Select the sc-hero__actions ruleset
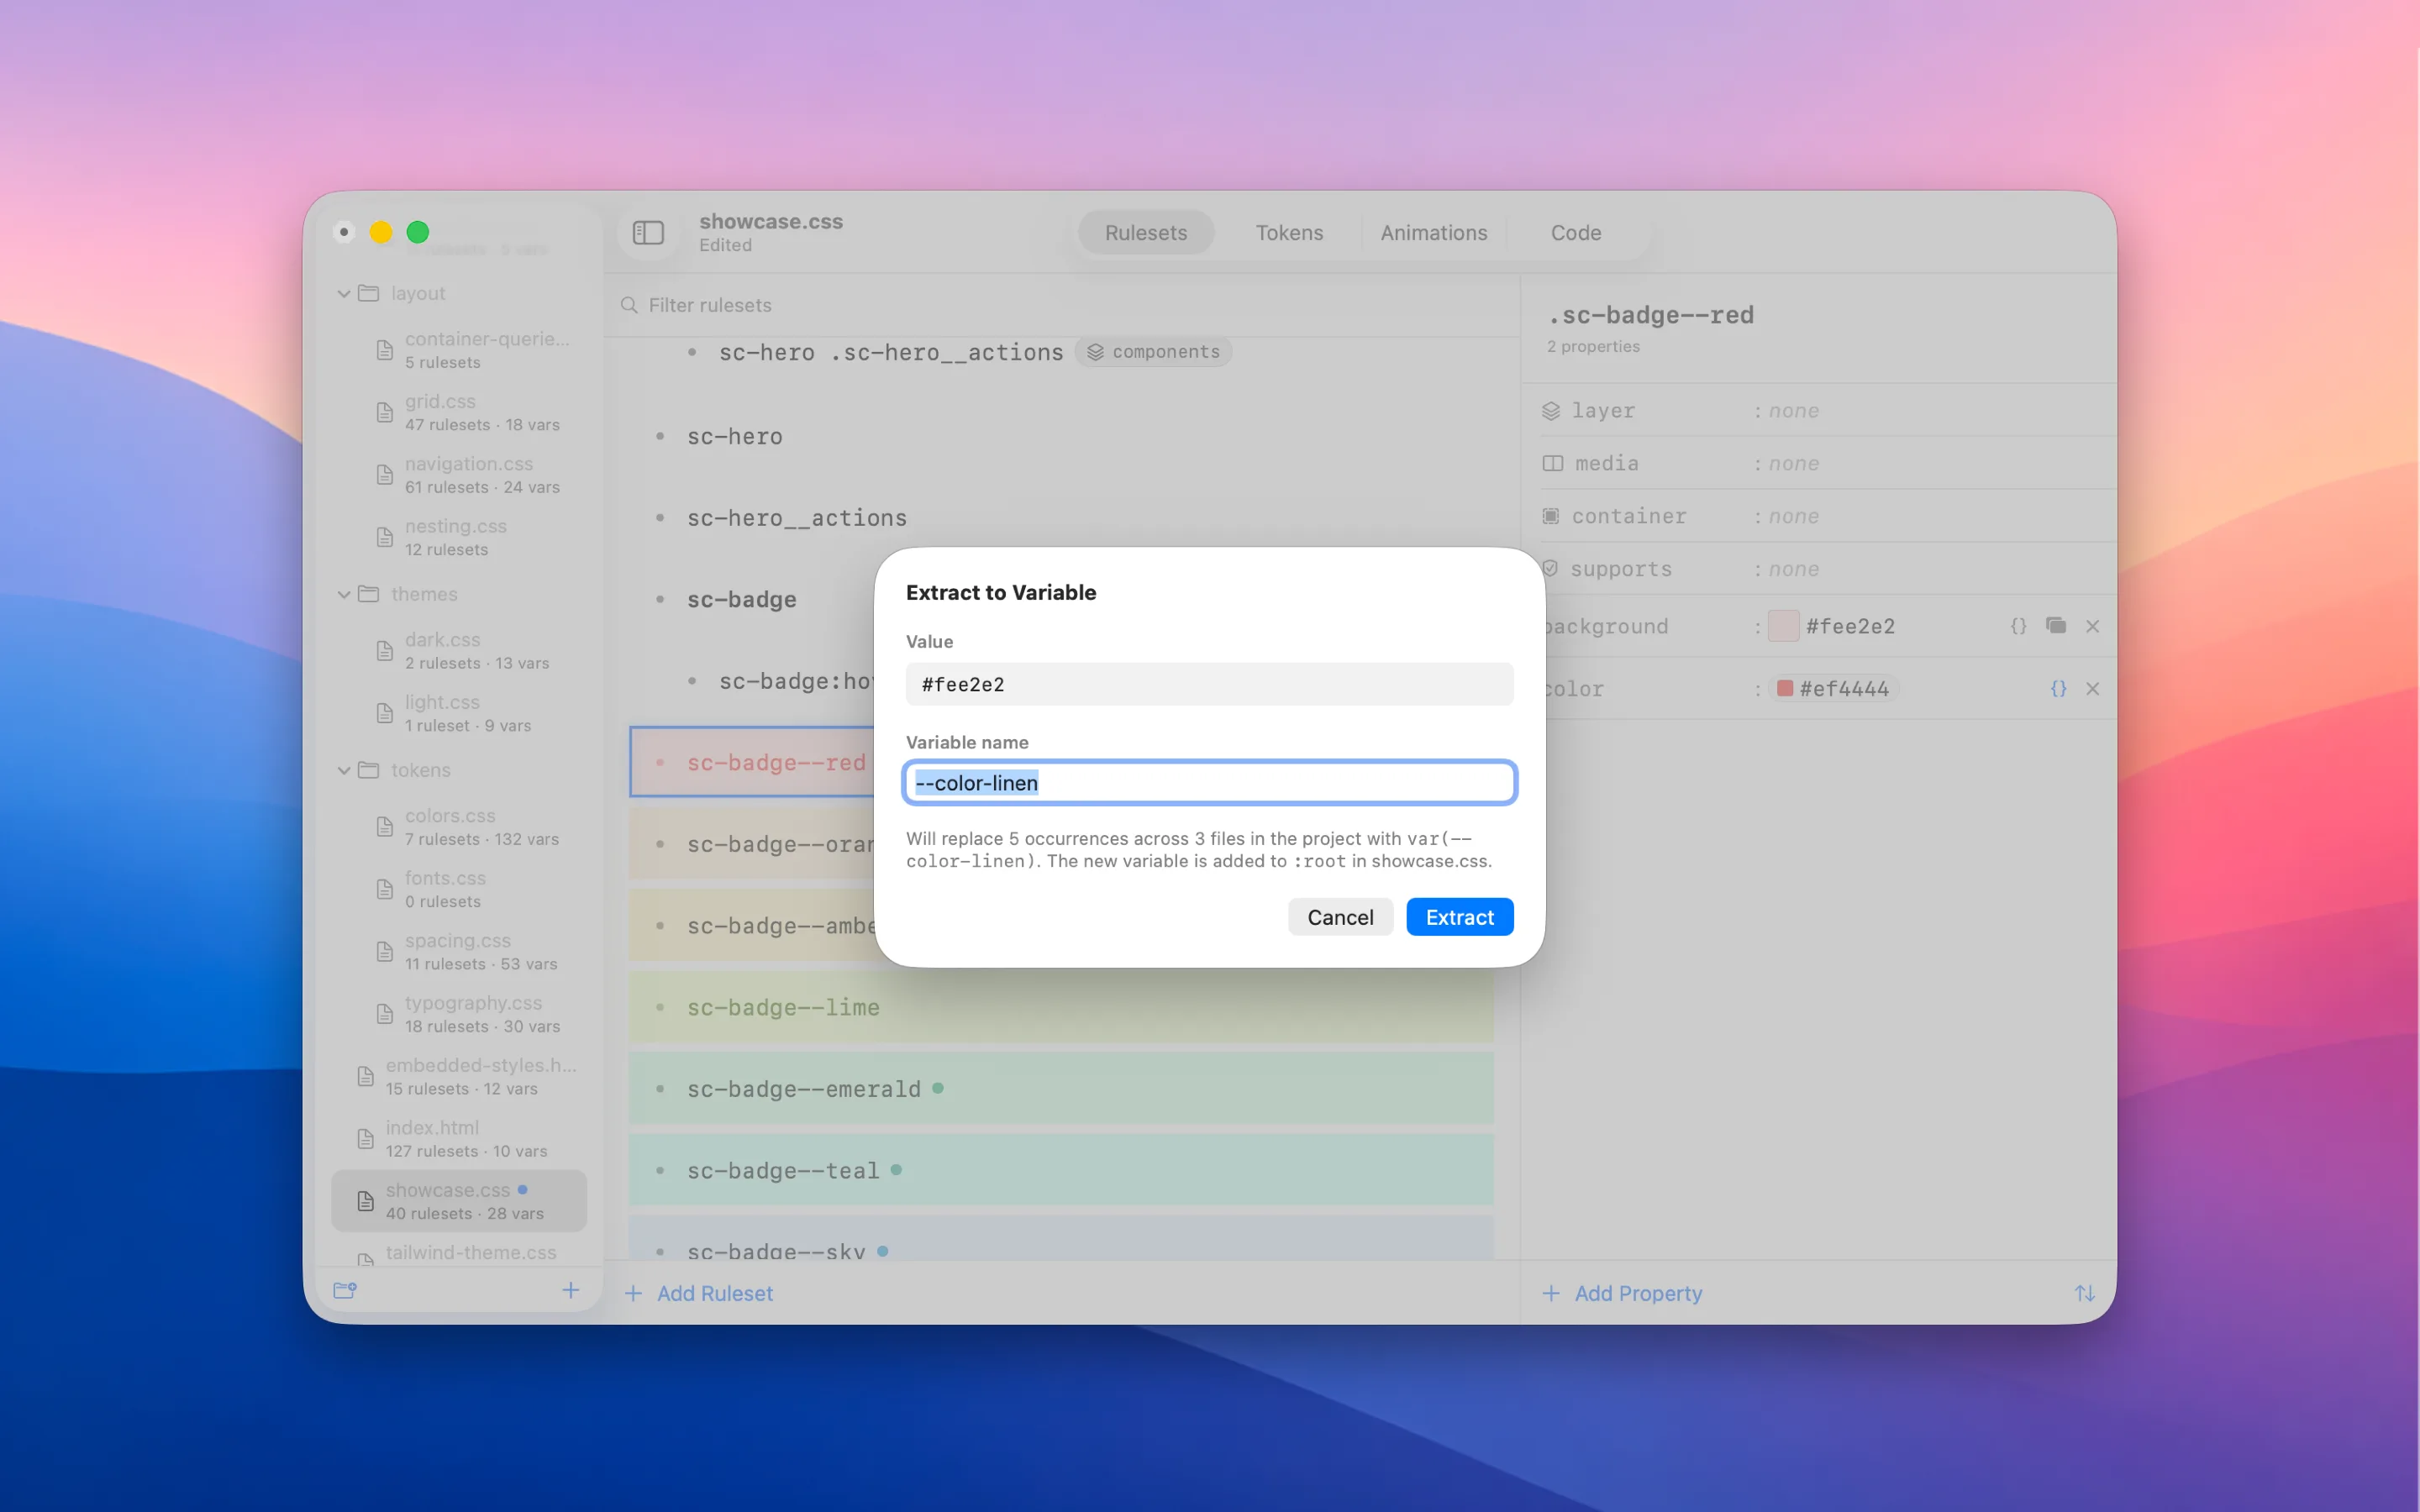 coord(1062,518)
